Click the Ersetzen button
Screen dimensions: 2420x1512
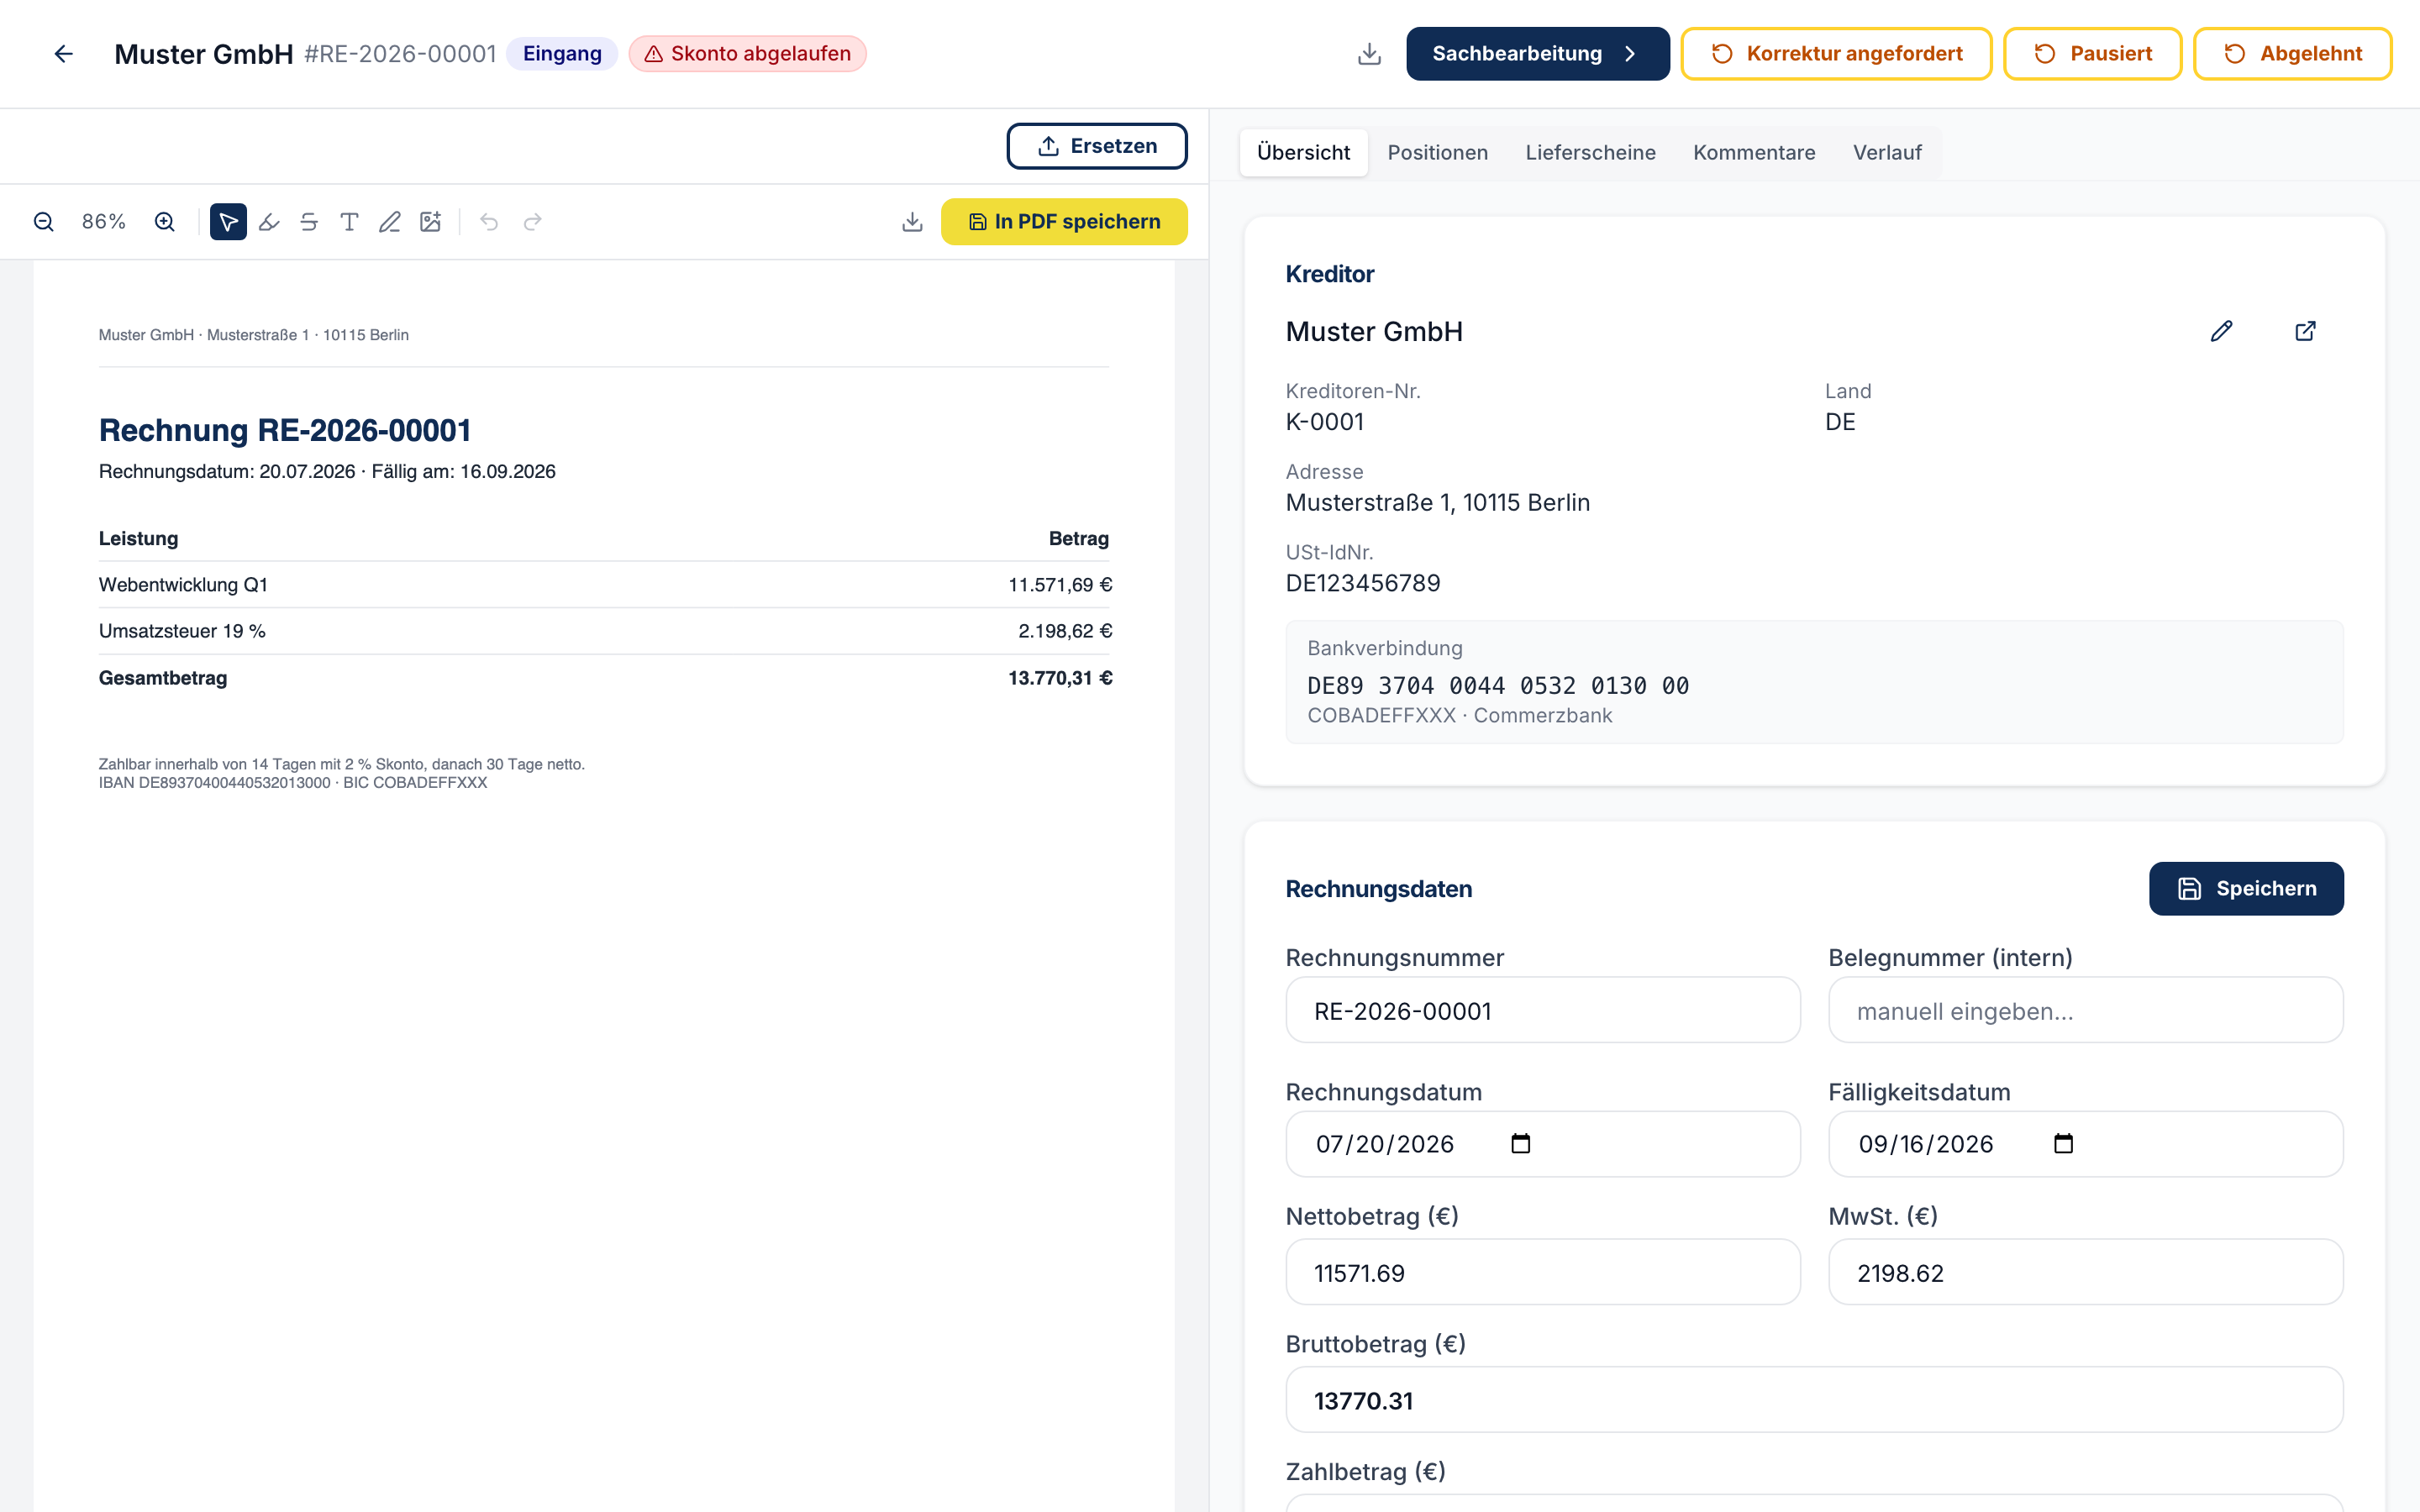pyautogui.click(x=1097, y=146)
